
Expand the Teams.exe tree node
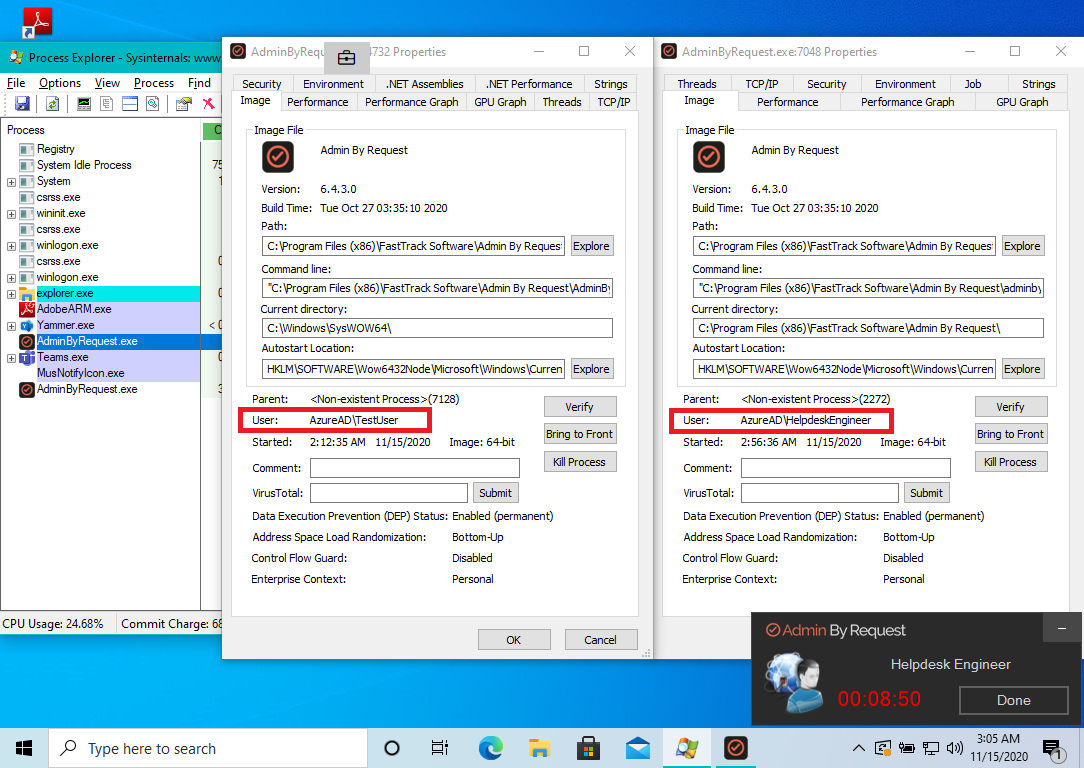pos(11,358)
